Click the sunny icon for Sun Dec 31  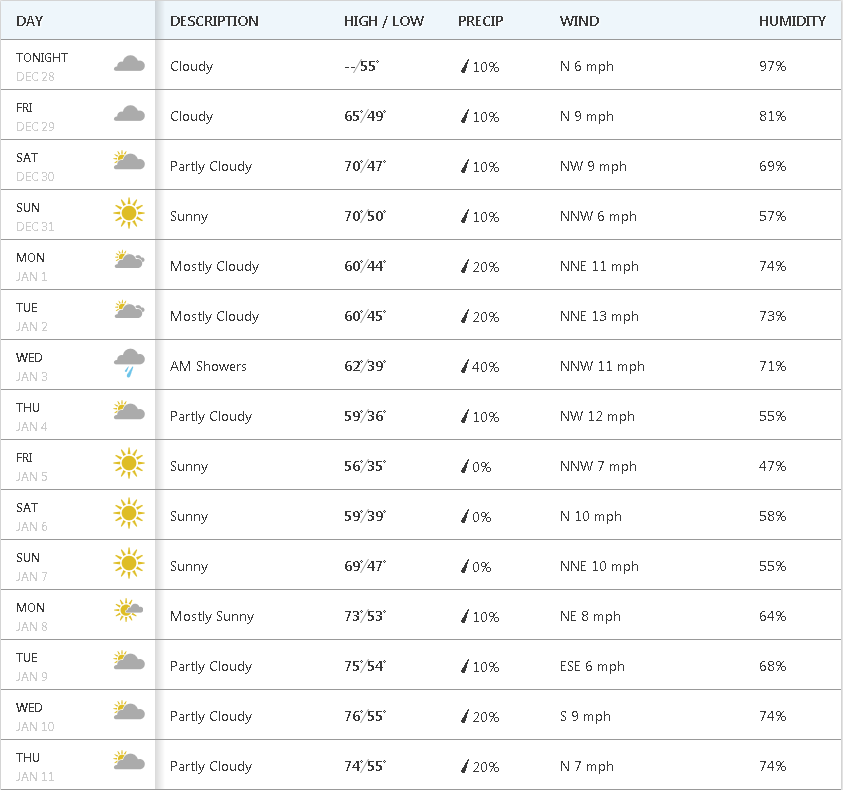point(129,213)
